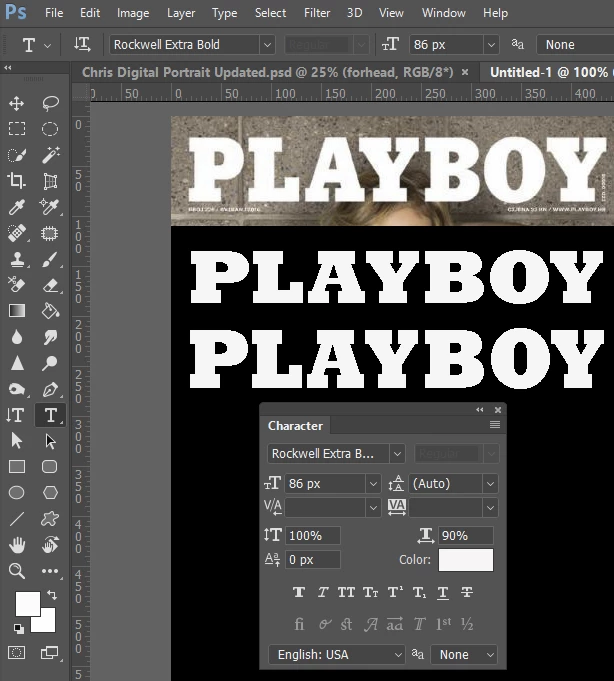
Task: Expand the kerning dropdown
Action: (x=373, y=508)
